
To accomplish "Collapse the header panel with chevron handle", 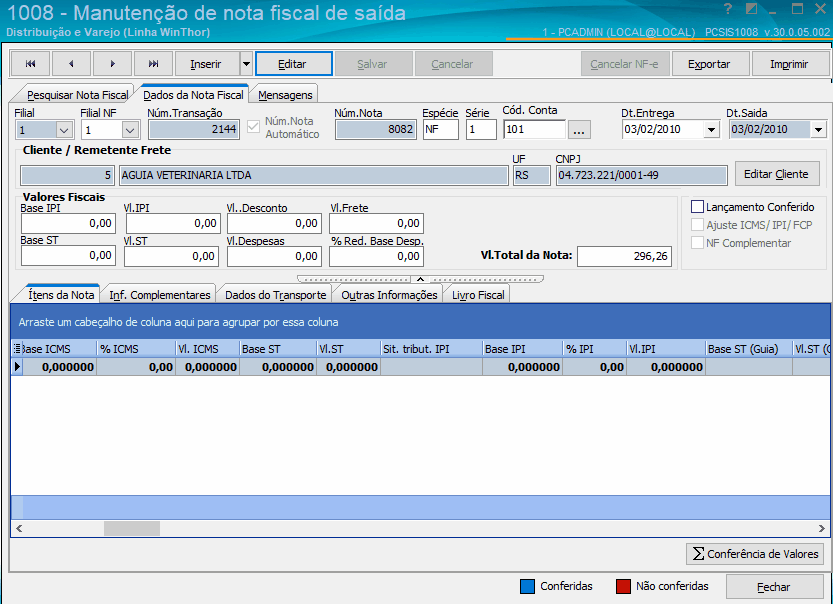I will pos(420,279).
